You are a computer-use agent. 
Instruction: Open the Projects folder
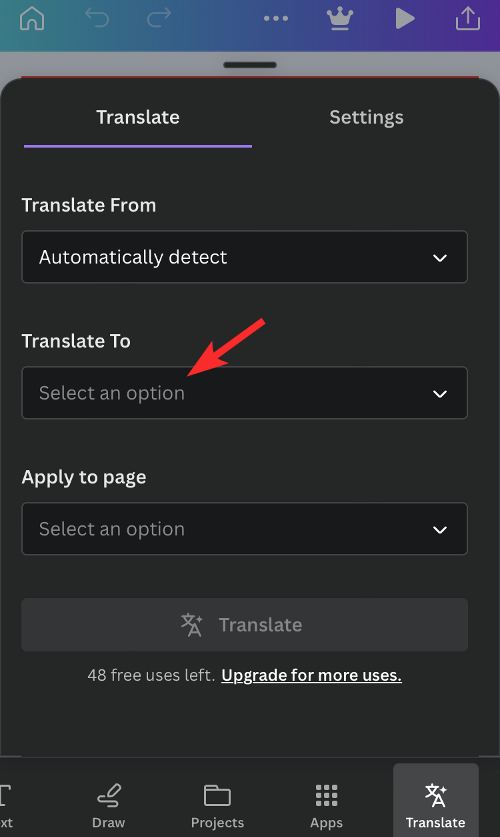[x=217, y=806]
